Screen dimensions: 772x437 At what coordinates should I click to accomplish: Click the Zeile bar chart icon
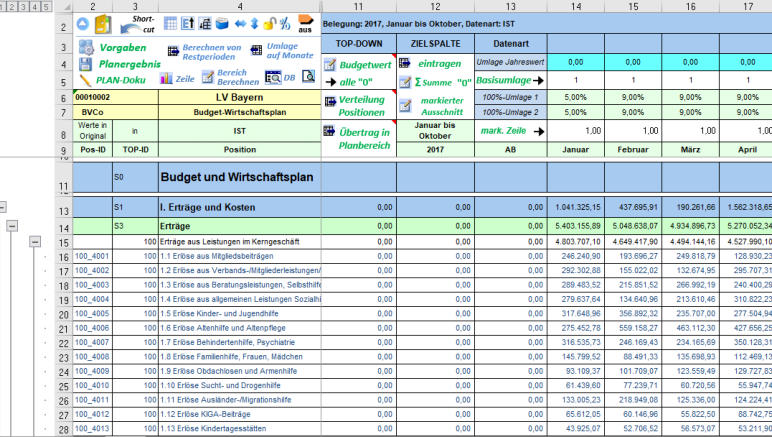165,78
